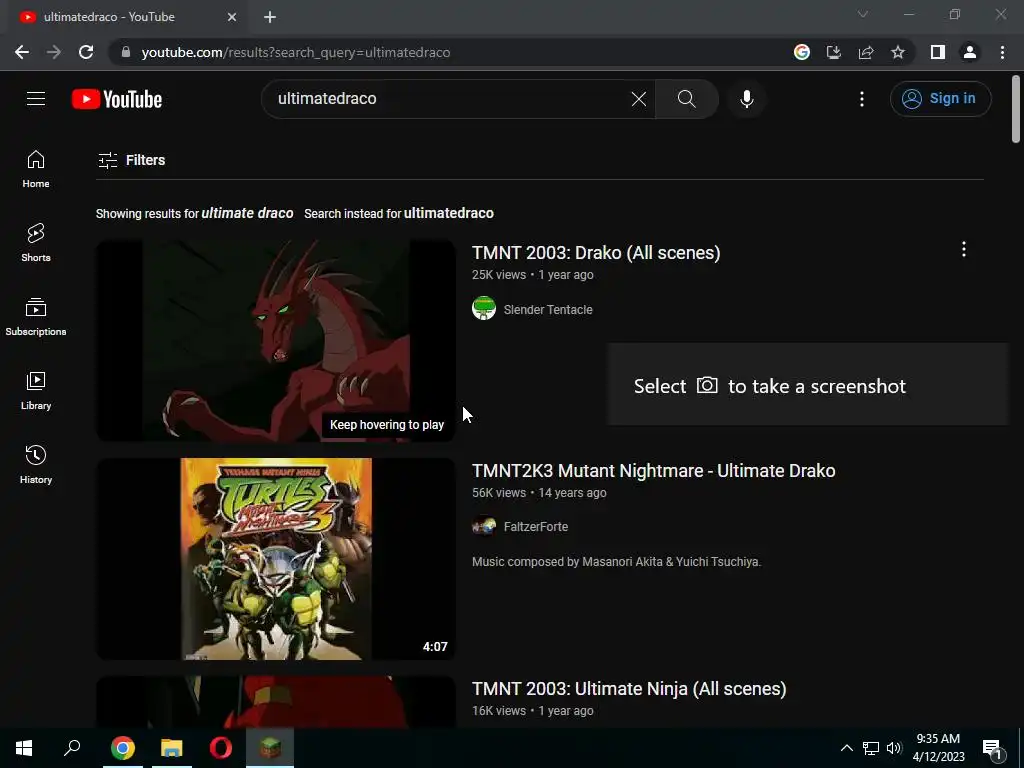This screenshot has height=768, width=1024.
Task: Open the network icon in system tray
Action: (x=871, y=748)
